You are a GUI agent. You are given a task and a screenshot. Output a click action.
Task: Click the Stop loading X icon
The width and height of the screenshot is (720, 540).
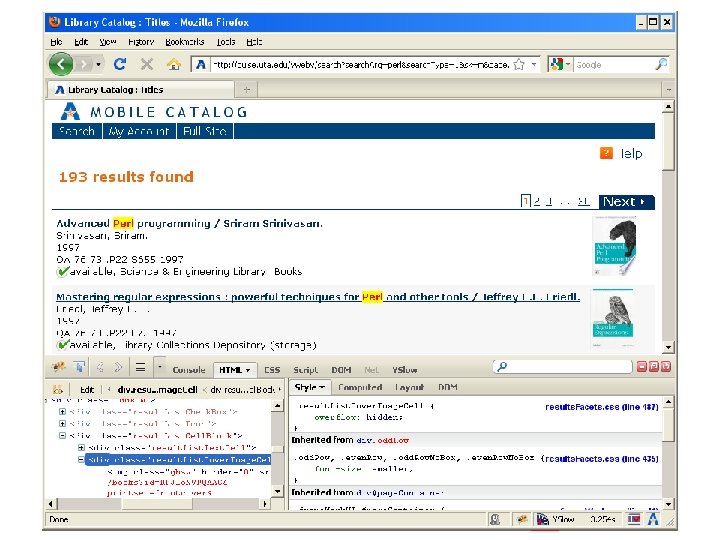click(x=147, y=64)
